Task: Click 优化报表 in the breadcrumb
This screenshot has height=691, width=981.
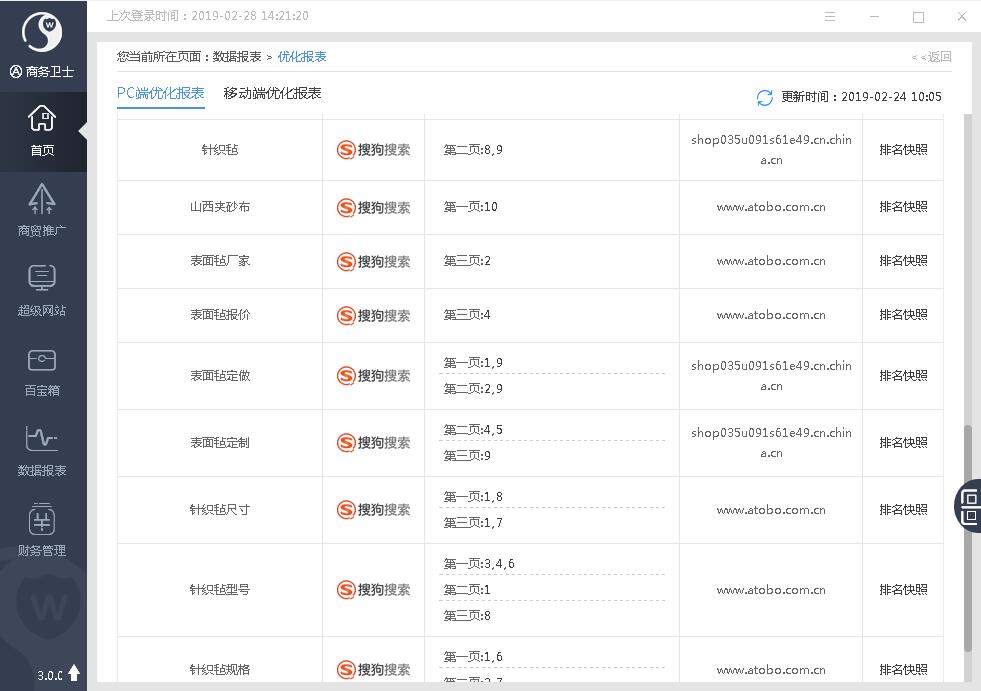Action: click(x=302, y=57)
